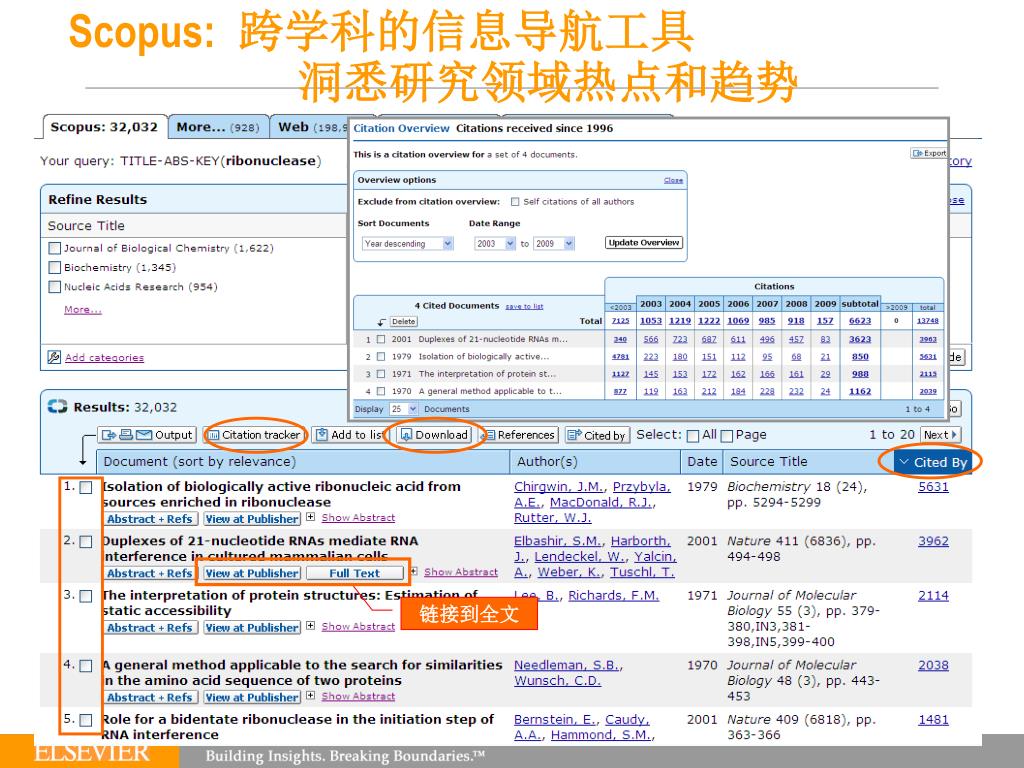This screenshot has height=768, width=1024.
Task: Check cited document 1 Duplexes row checkbox
Action: [380, 339]
